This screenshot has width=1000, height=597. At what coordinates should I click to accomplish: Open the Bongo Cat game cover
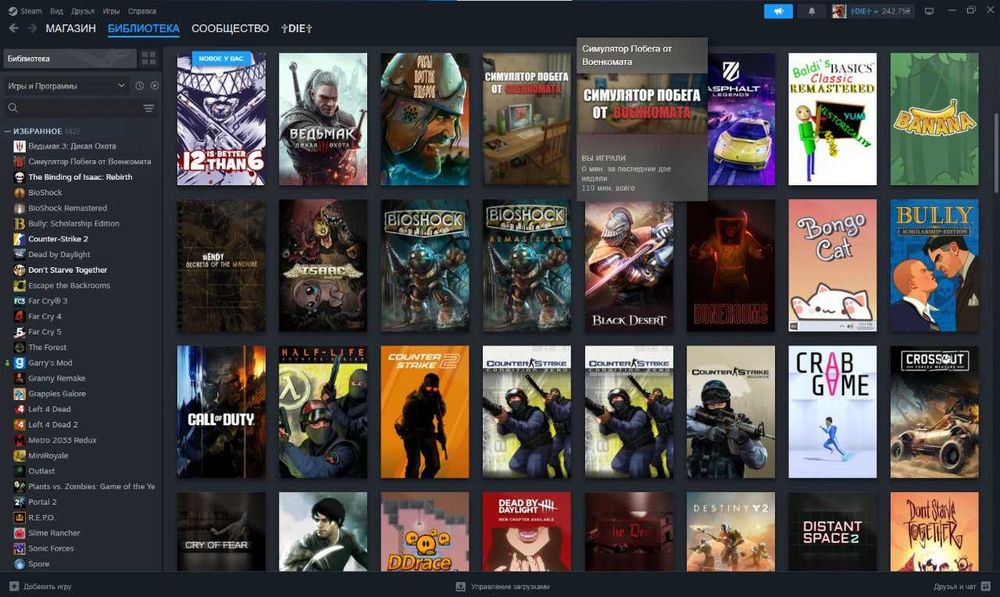(832, 265)
